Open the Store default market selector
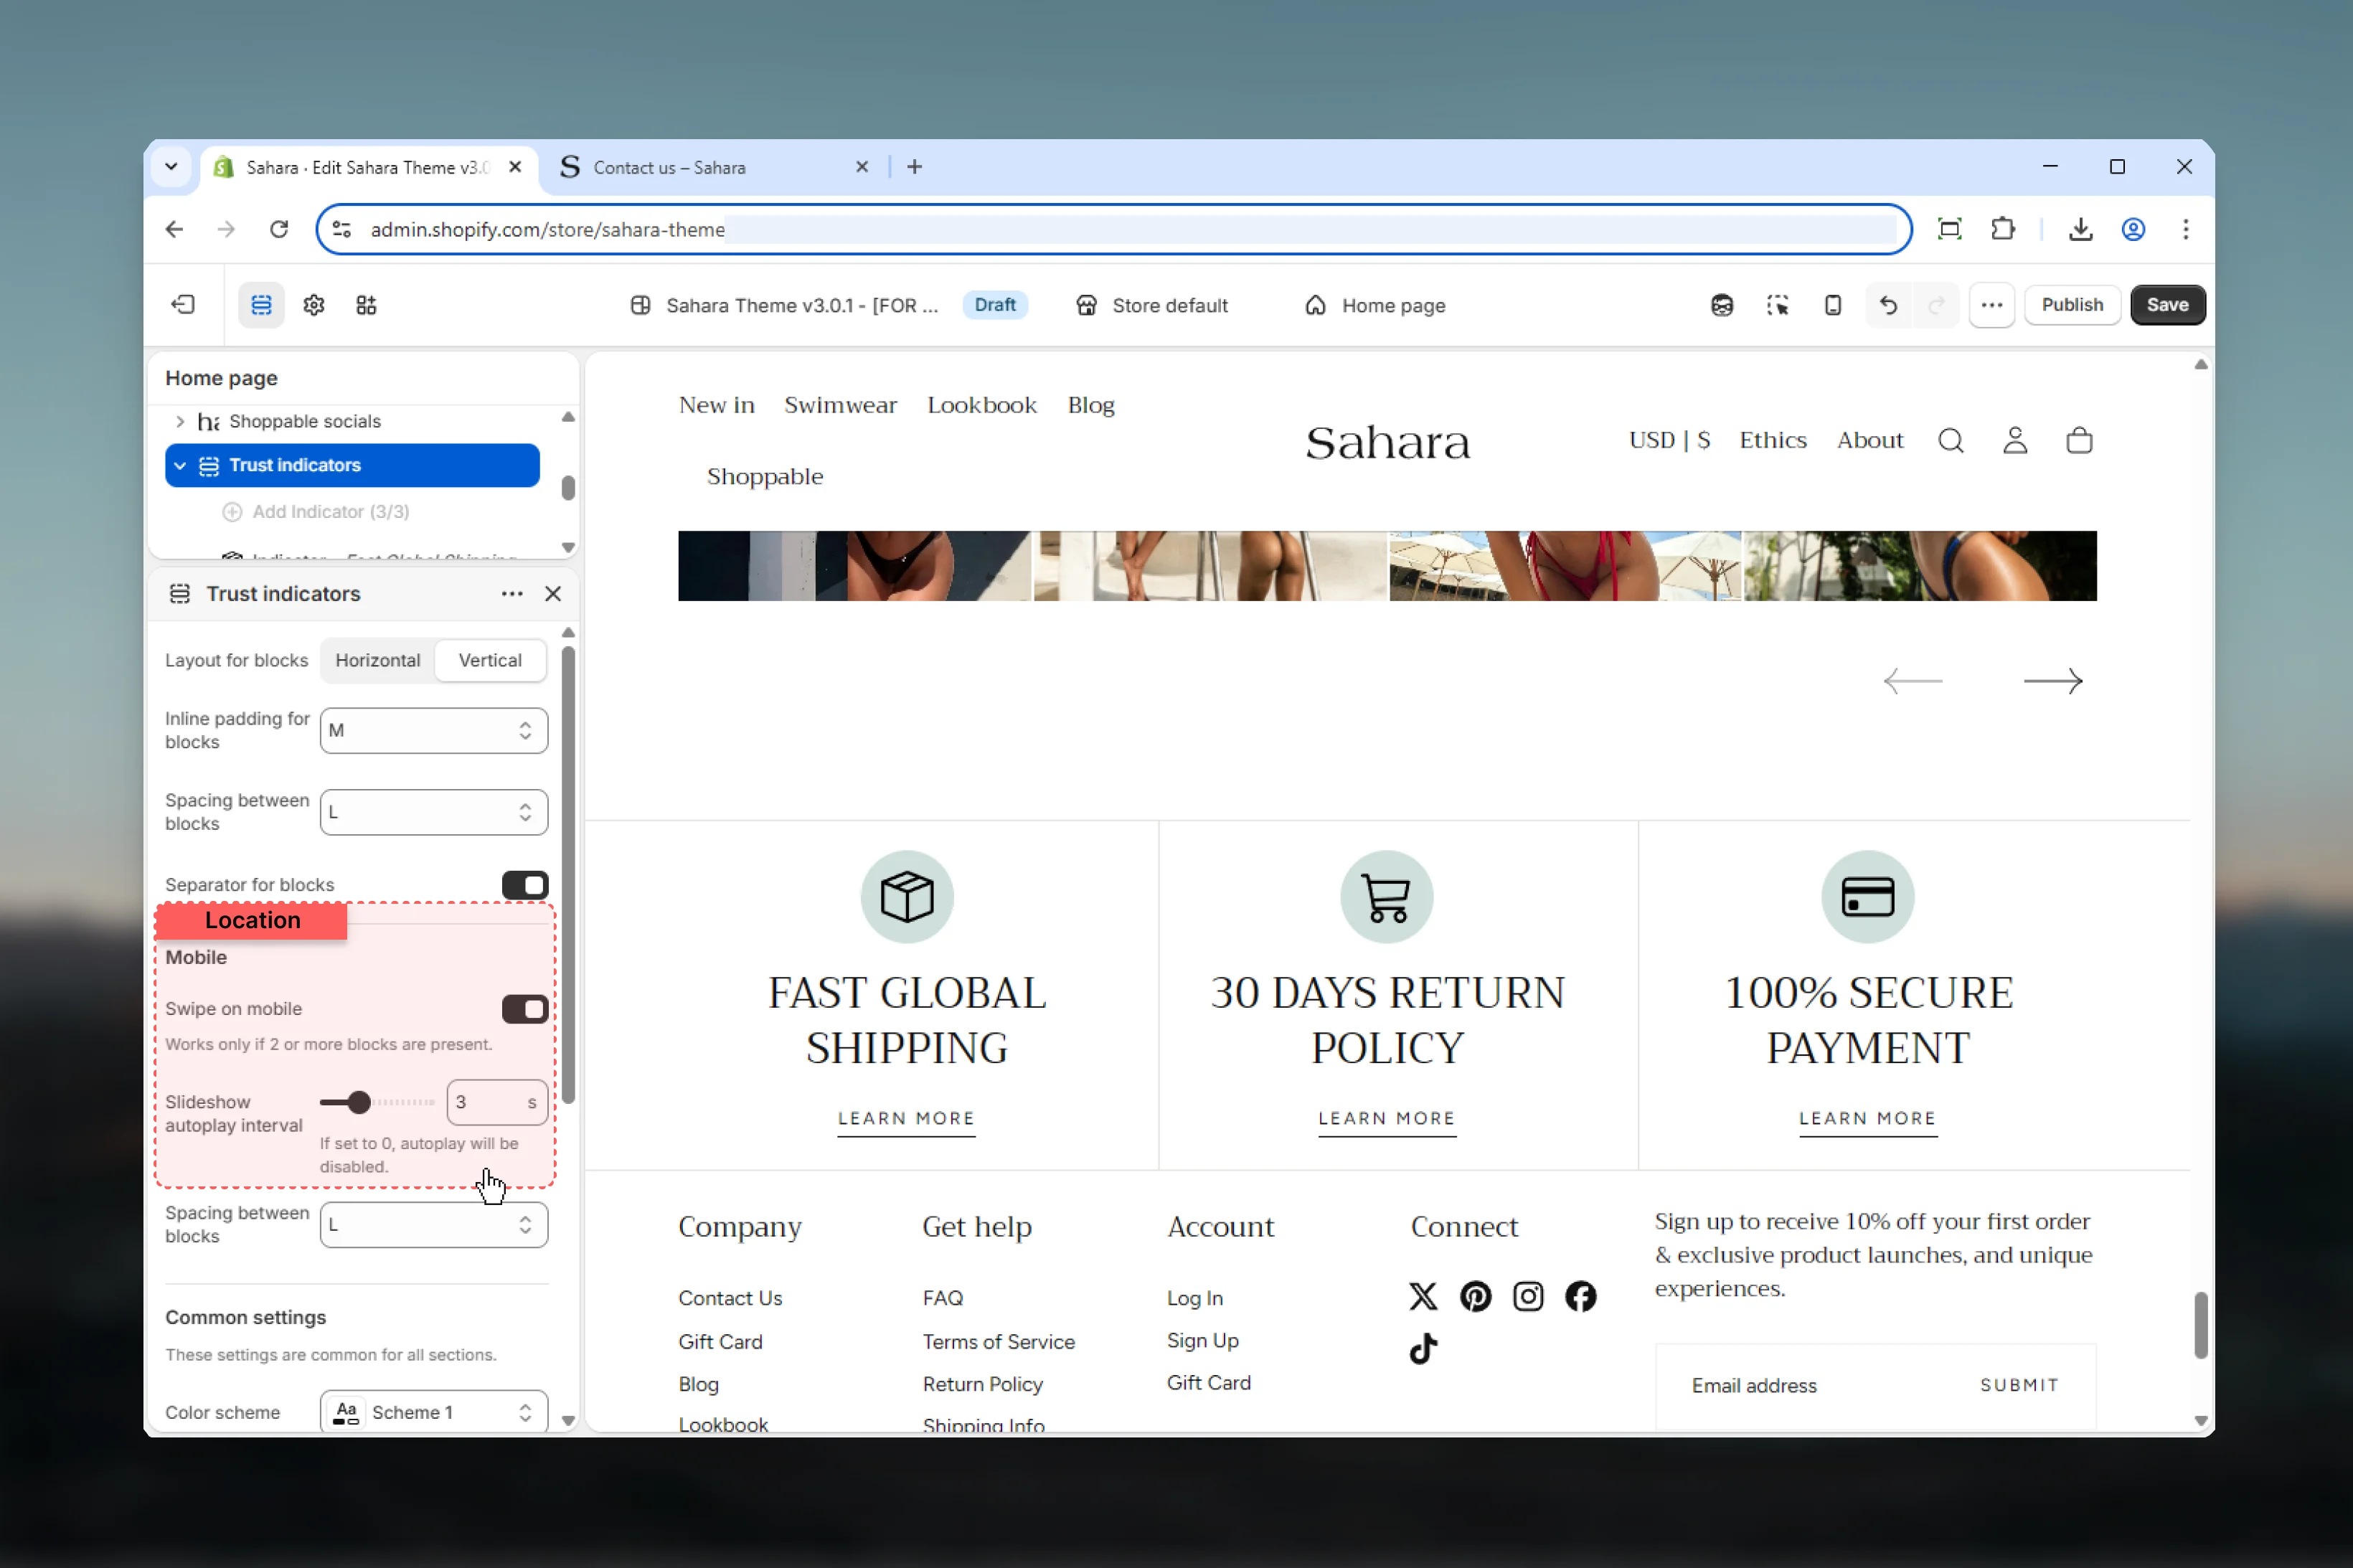The width and height of the screenshot is (2353, 1568). (1152, 305)
